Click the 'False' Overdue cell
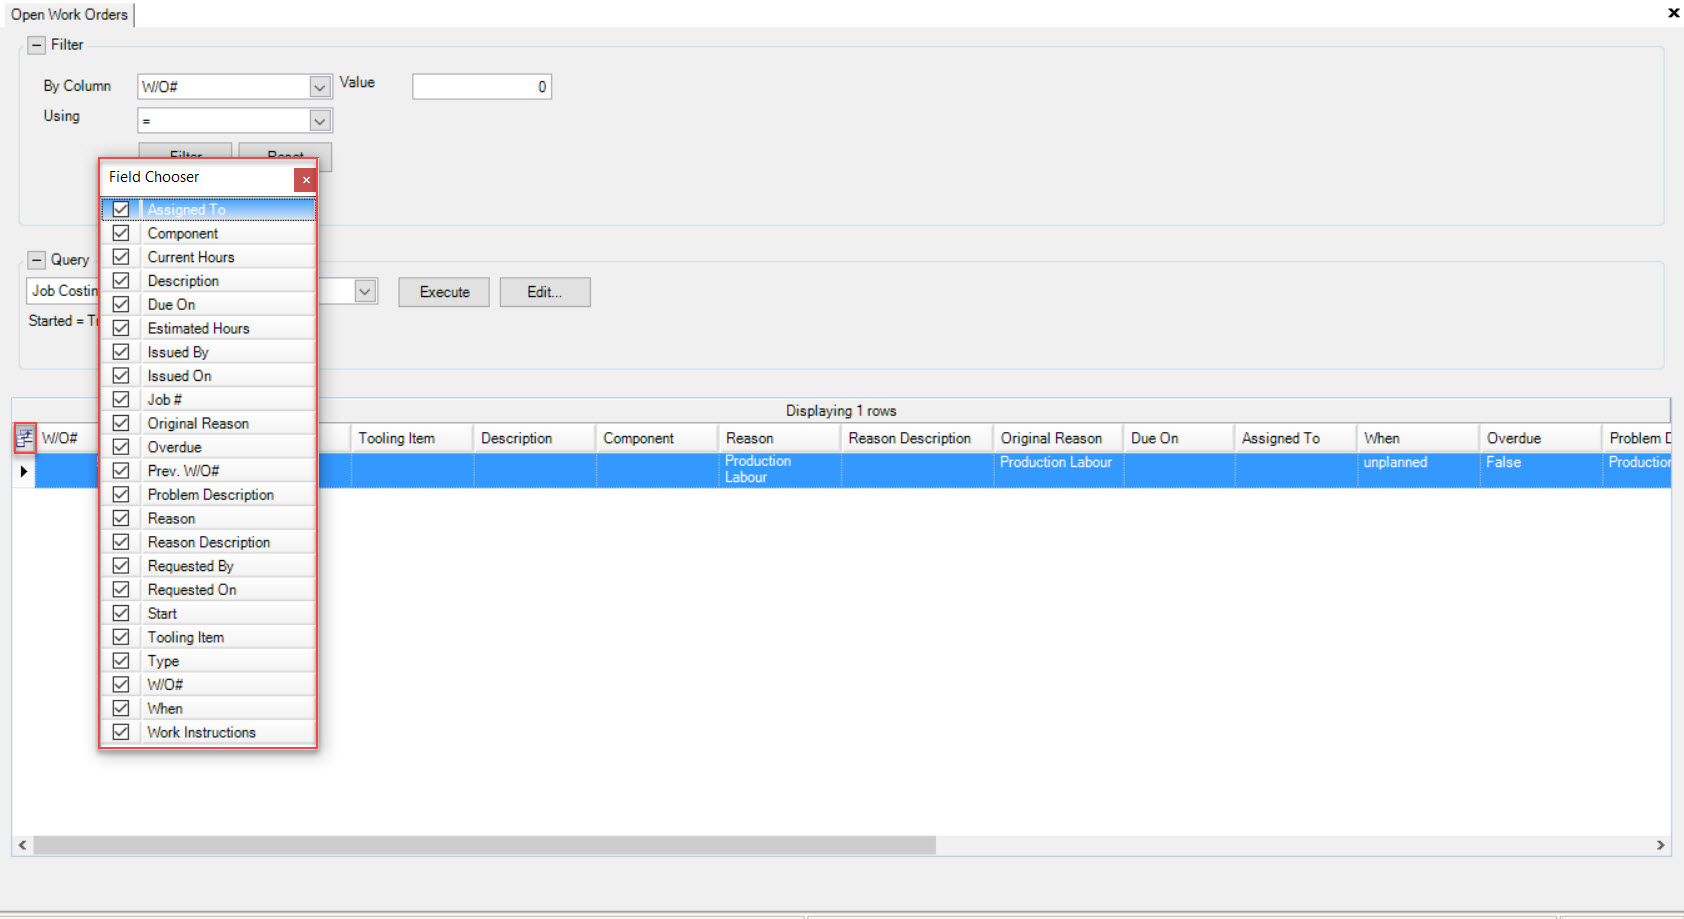This screenshot has height=919, width=1684. [1540, 470]
